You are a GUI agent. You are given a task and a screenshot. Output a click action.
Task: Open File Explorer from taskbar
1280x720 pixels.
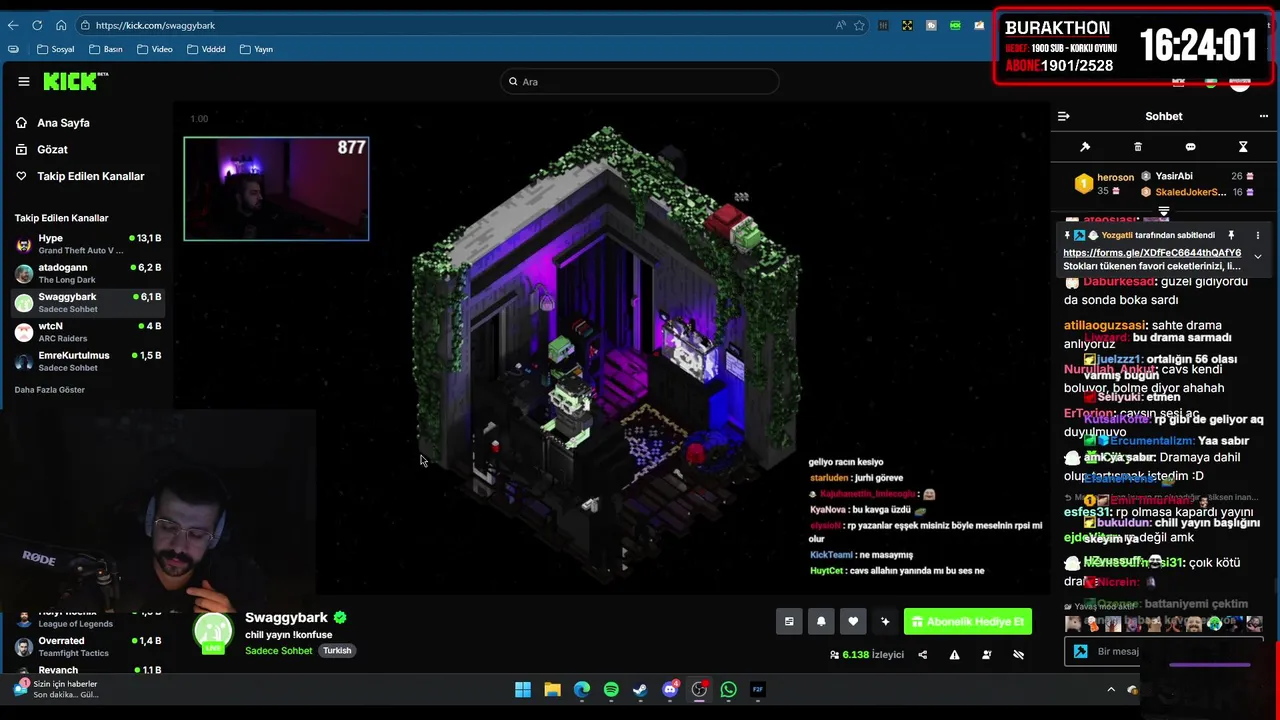click(x=552, y=689)
